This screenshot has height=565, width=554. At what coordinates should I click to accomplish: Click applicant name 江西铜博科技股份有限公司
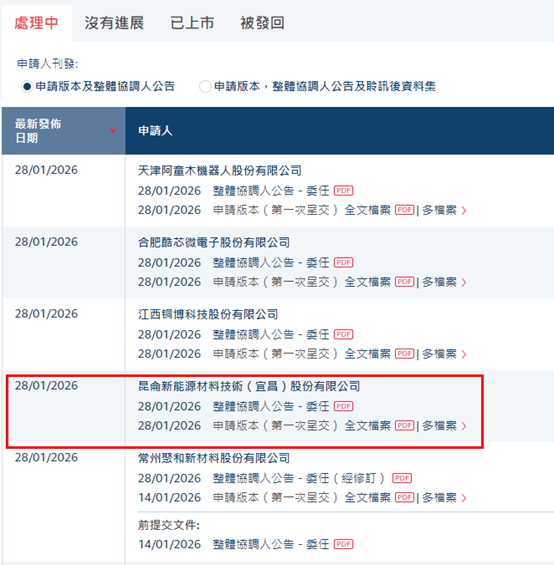pyautogui.click(x=208, y=314)
